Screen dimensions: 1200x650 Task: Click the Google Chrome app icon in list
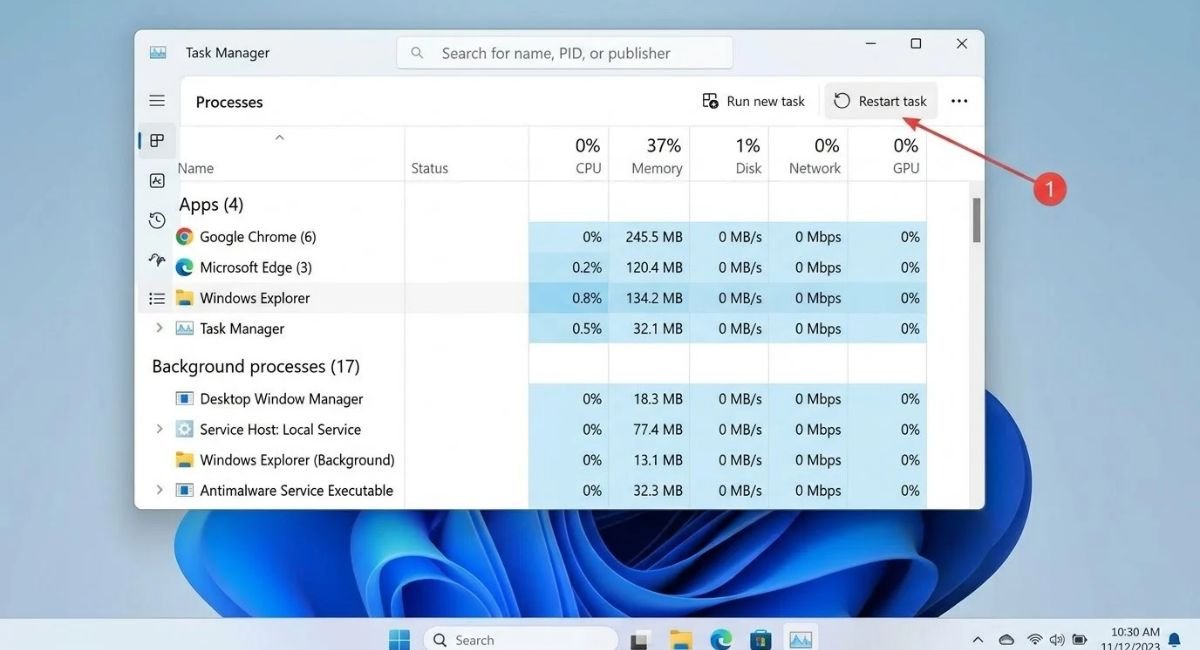pyautogui.click(x=184, y=237)
